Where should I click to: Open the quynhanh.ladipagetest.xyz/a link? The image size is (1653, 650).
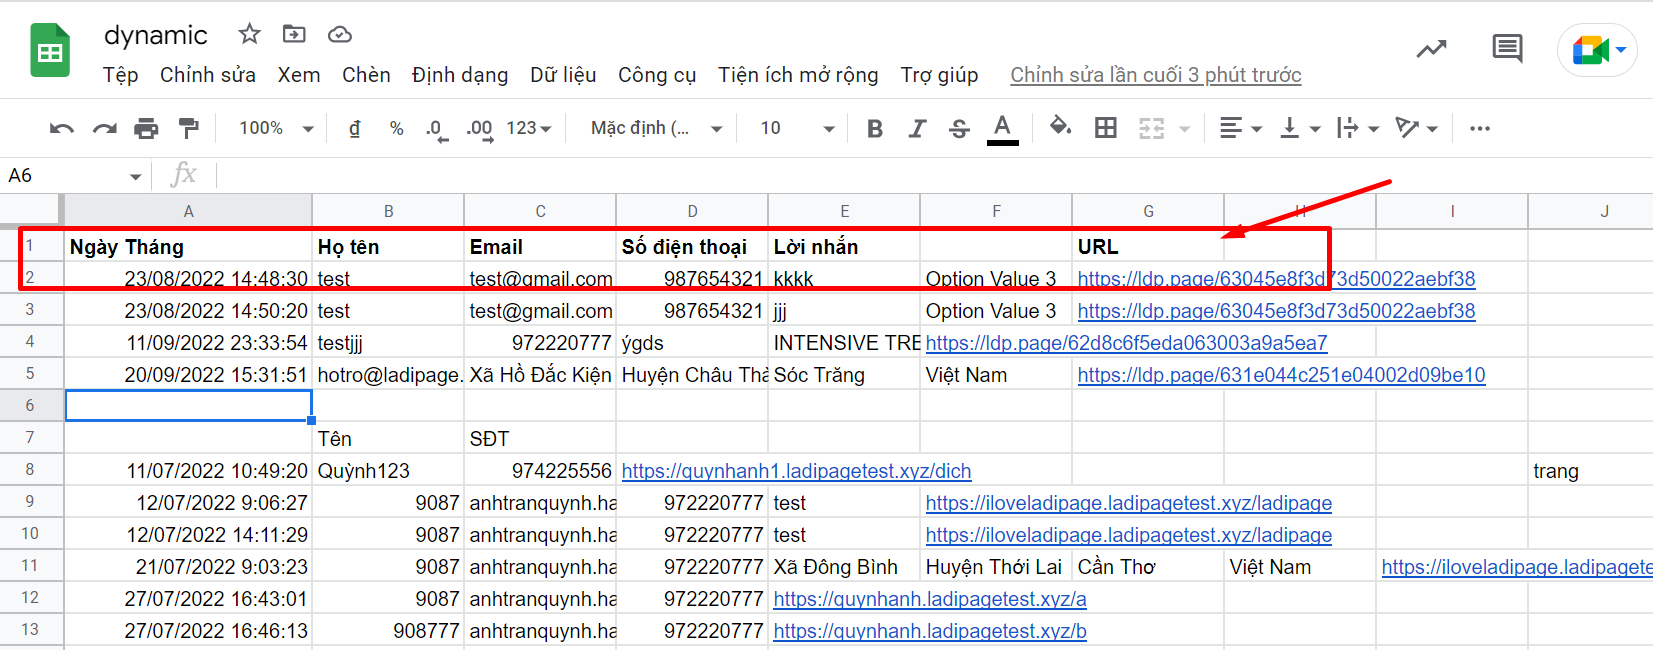pyautogui.click(x=929, y=599)
